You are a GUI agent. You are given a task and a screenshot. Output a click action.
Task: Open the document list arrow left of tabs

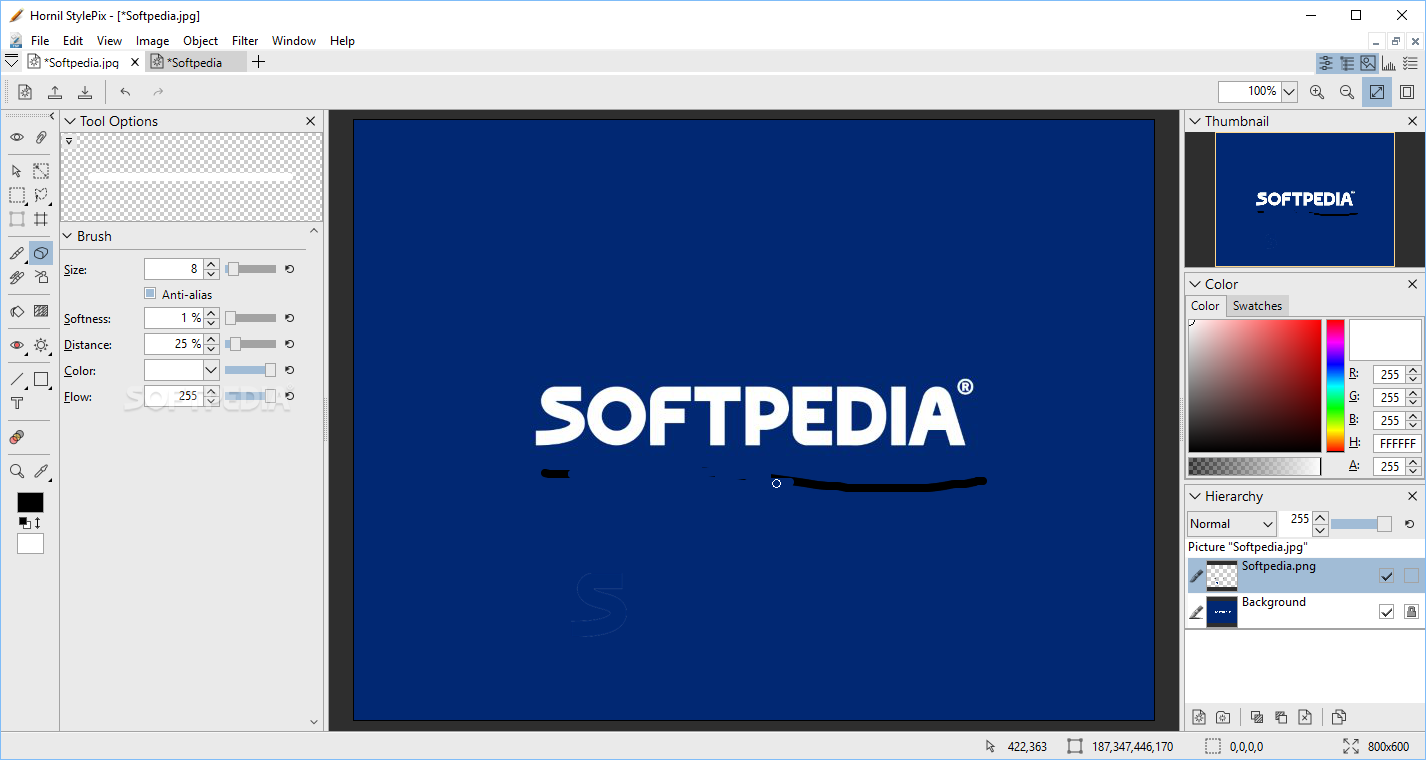[x=11, y=62]
